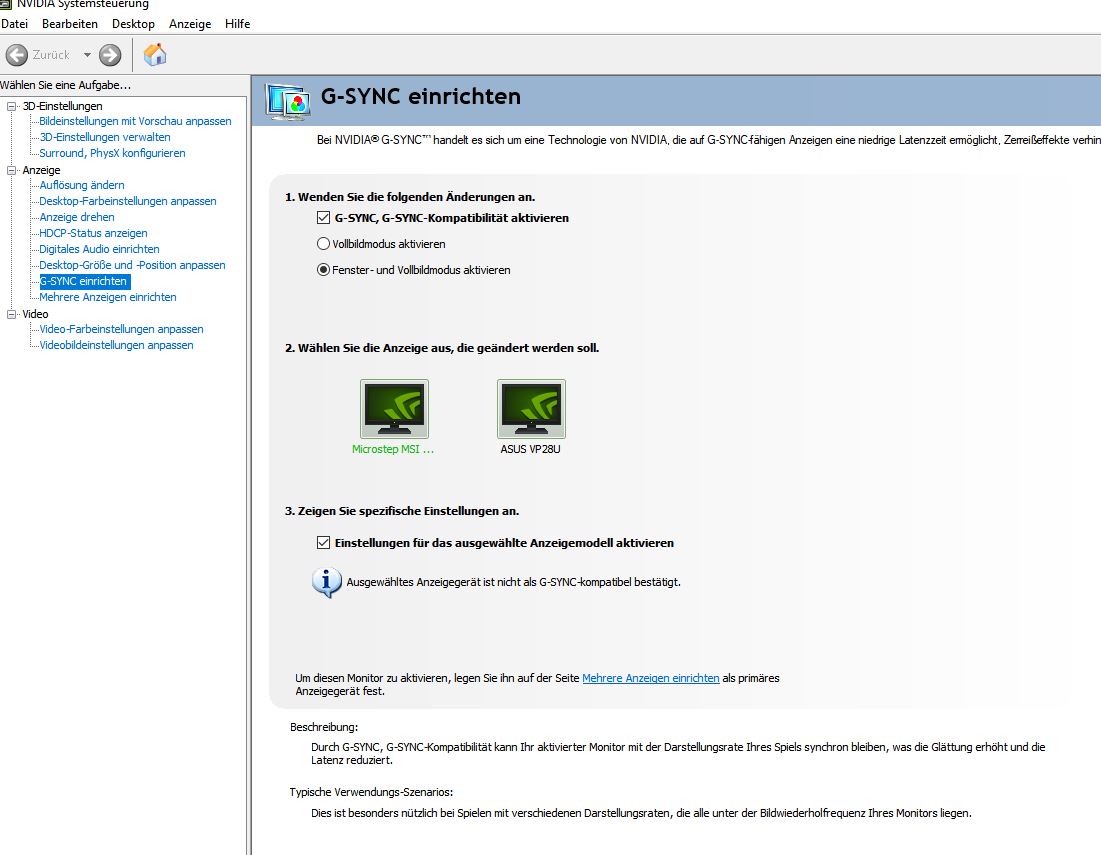1101x855 pixels.
Task: Open Videobildeinstellungen anpassen
Action: pyautogui.click(x=116, y=345)
